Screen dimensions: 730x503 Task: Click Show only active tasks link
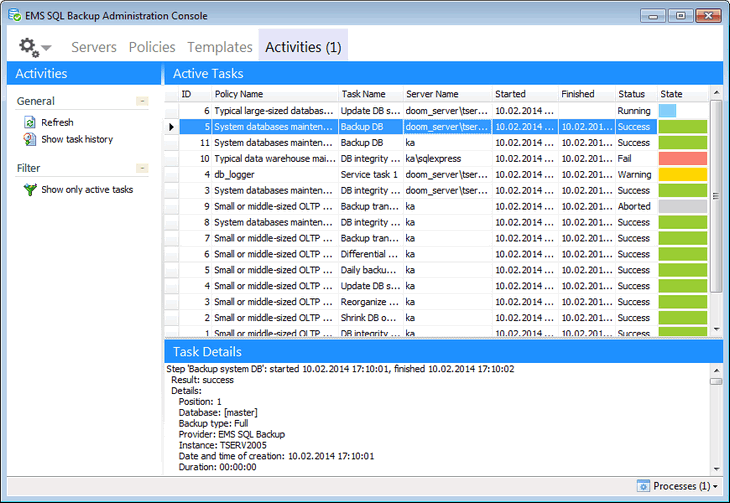(x=87, y=189)
